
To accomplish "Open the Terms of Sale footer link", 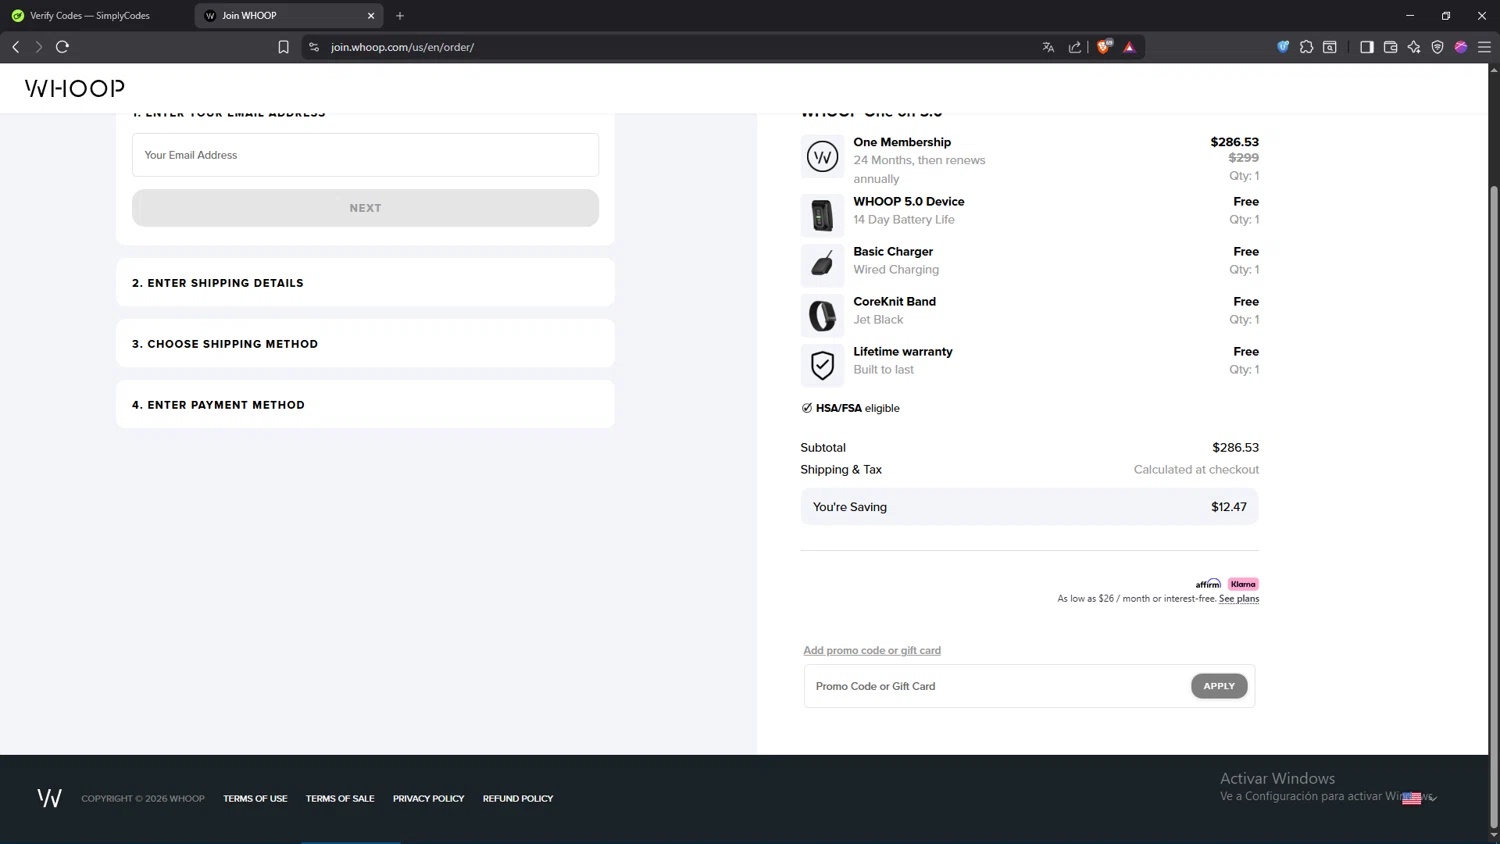I will 340,799.
